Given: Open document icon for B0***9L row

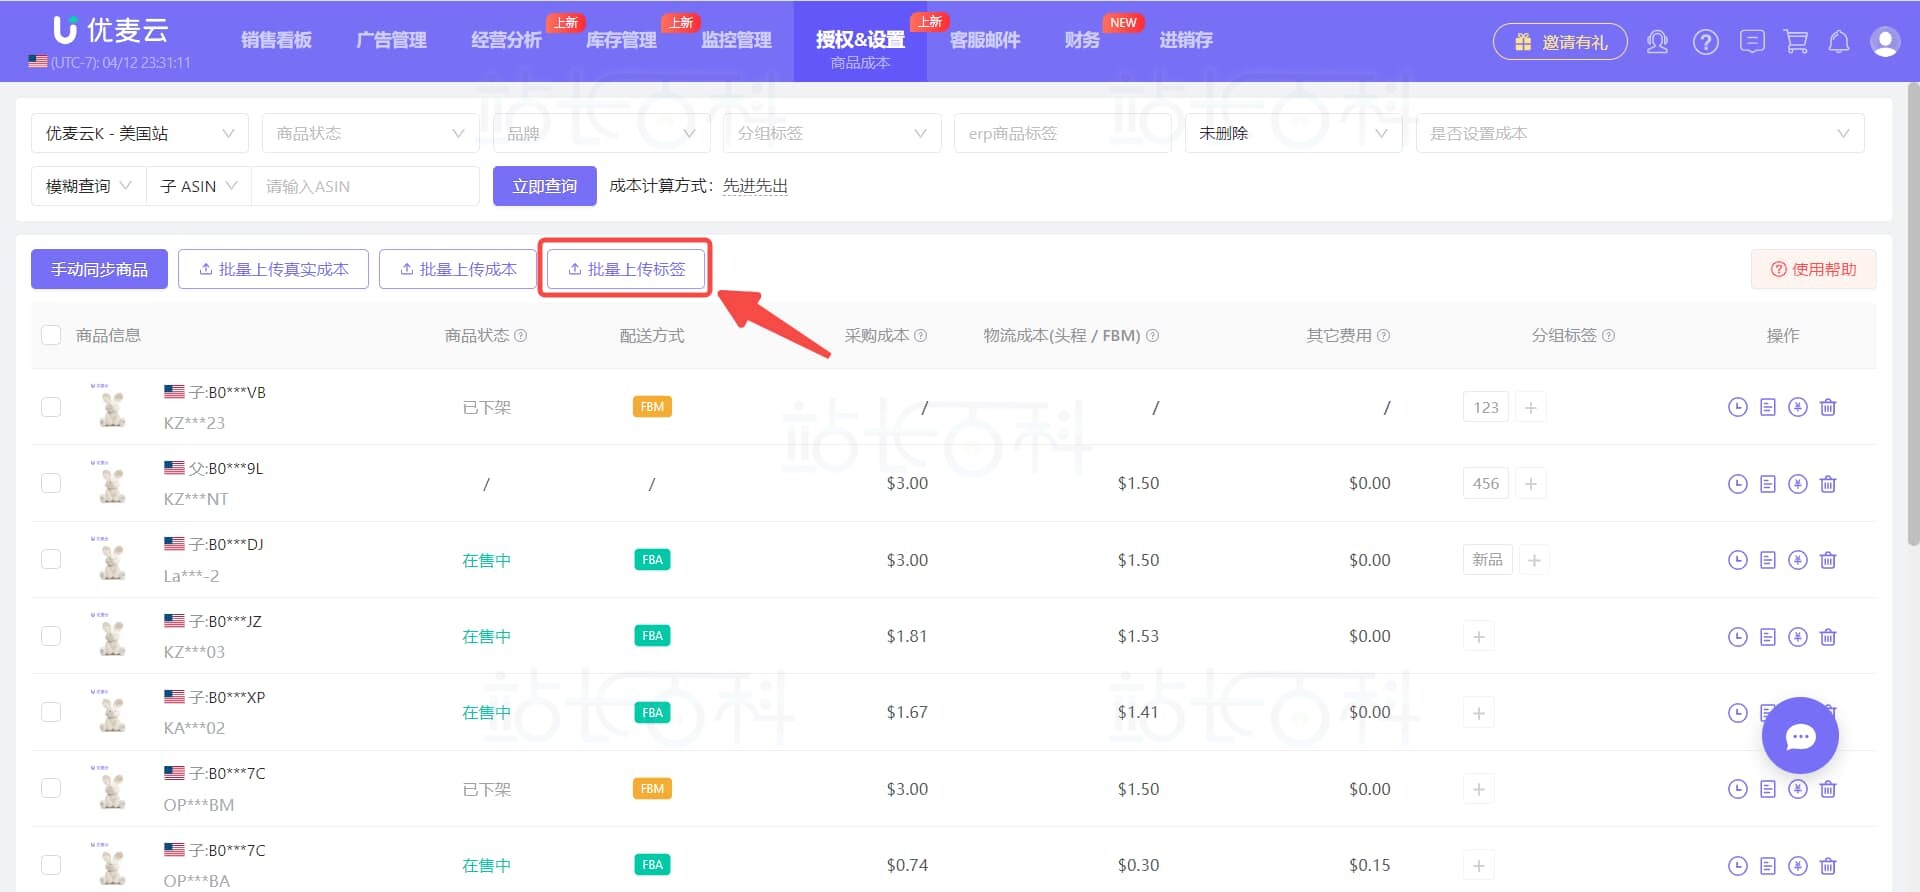Looking at the screenshot, I should click(x=1768, y=484).
